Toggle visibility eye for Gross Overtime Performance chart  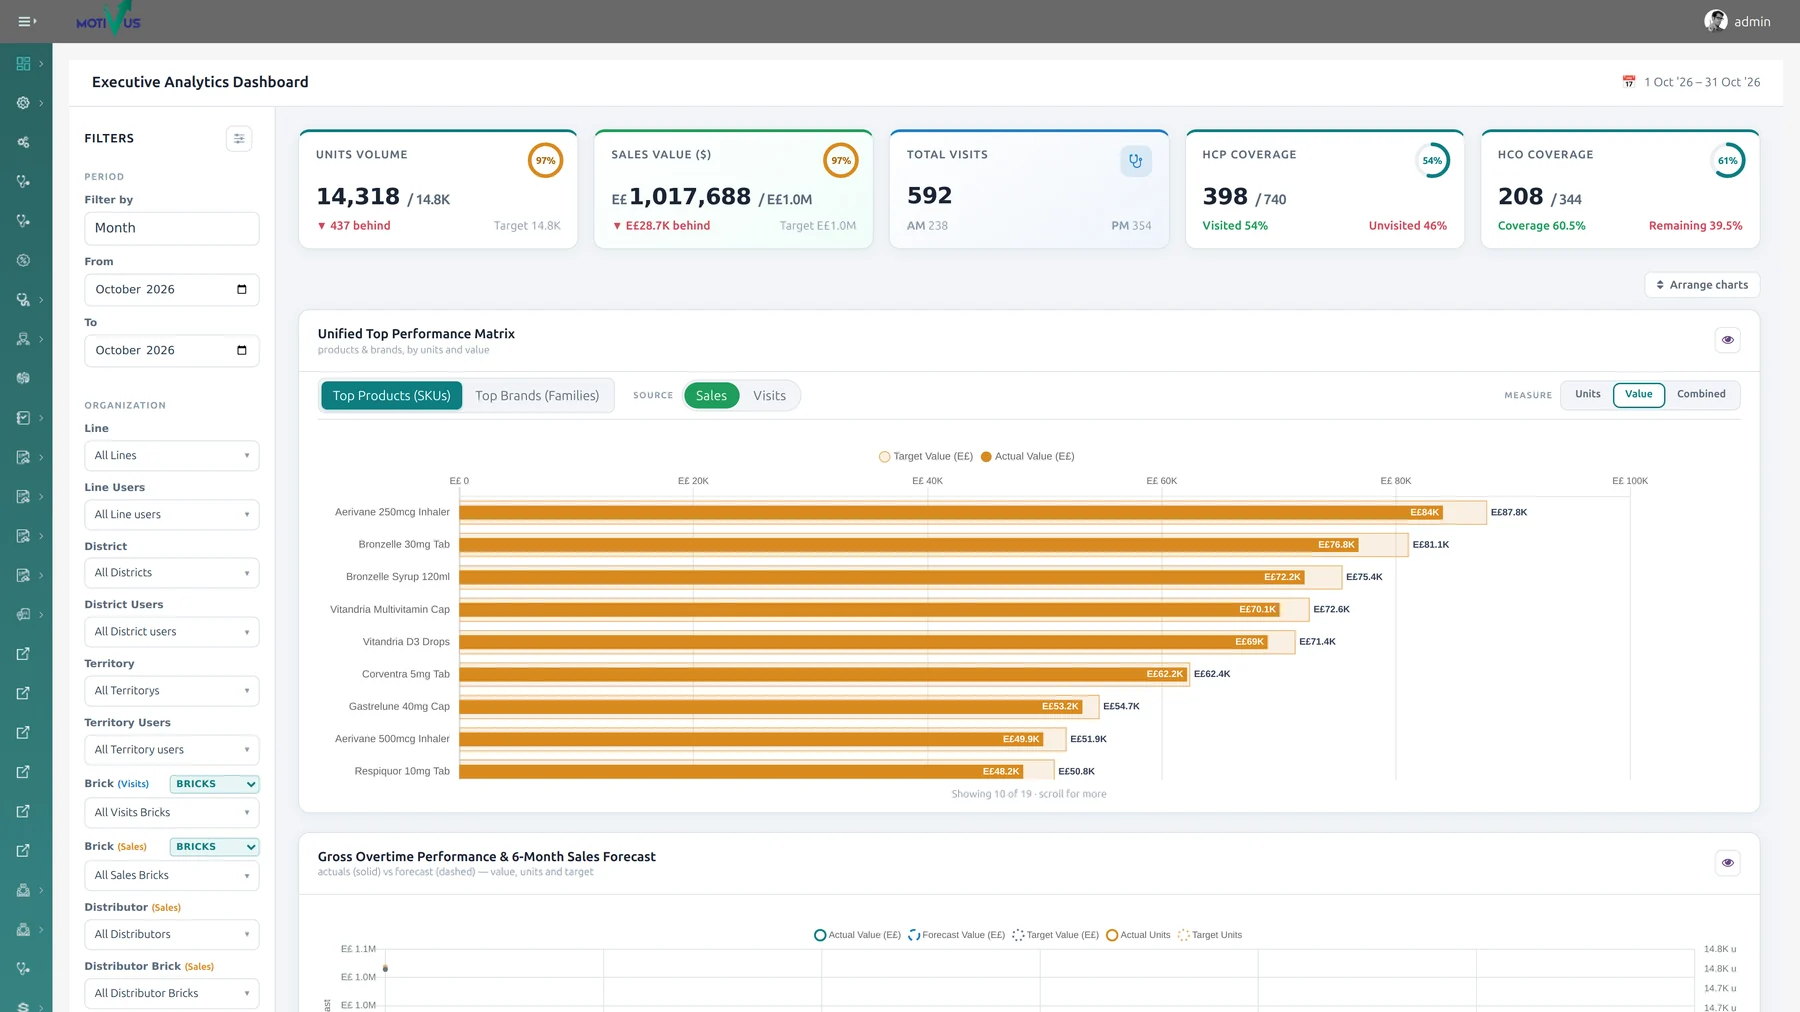(x=1727, y=863)
